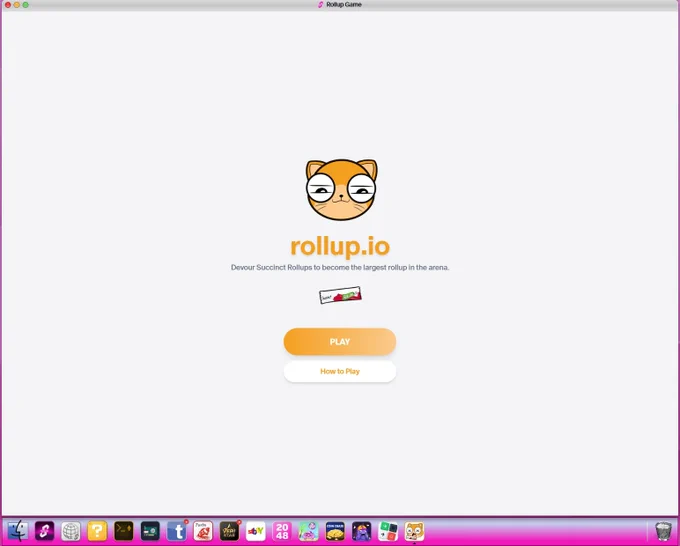Open the purple monster game in dock
This screenshot has width=680, height=546.
pyautogui.click(x=361, y=531)
